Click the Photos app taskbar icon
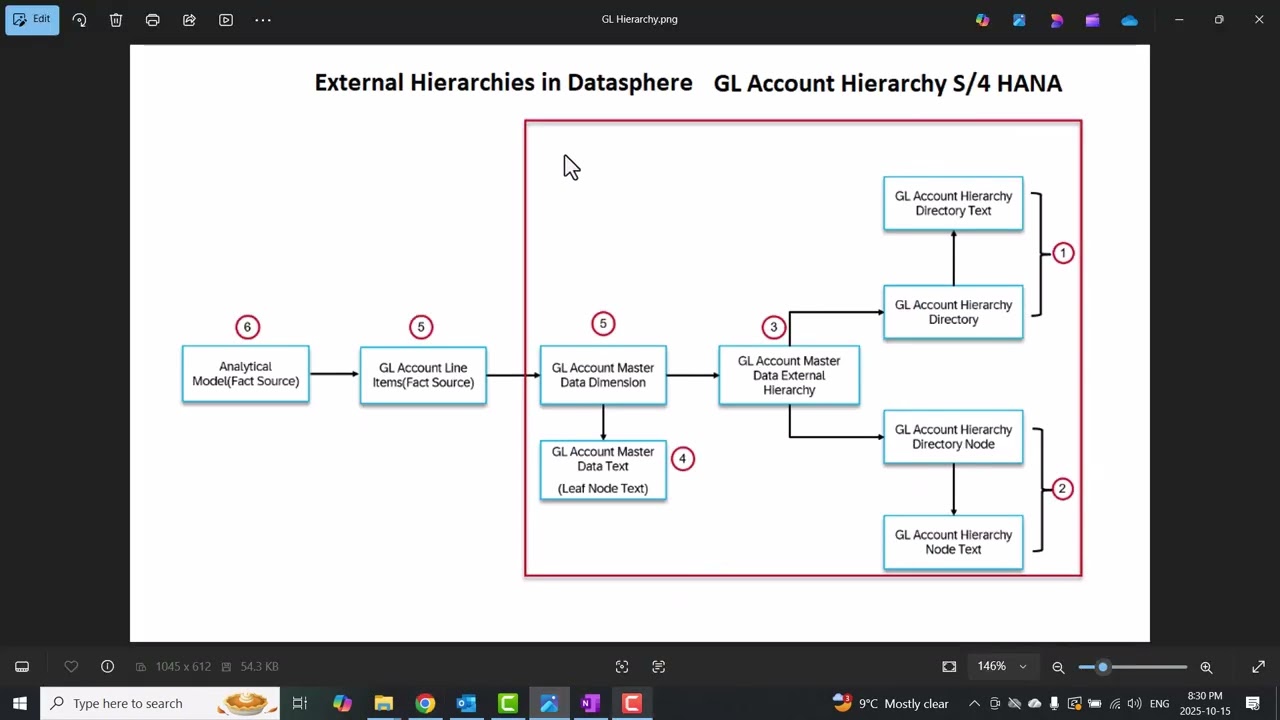The image size is (1280, 720). (549, 703)
